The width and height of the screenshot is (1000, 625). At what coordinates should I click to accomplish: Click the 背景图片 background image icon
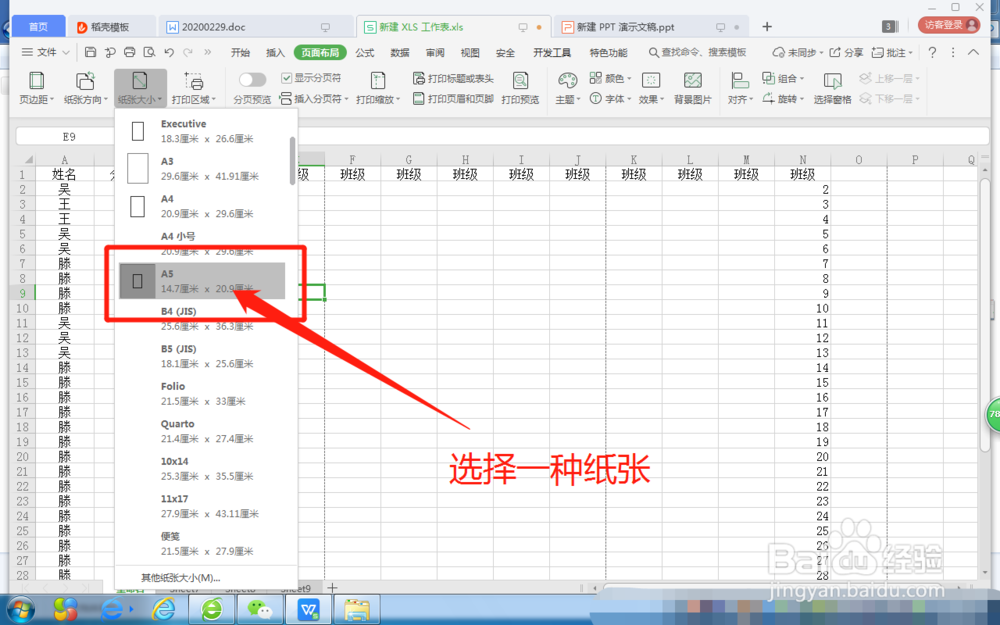tap(693, 80)
